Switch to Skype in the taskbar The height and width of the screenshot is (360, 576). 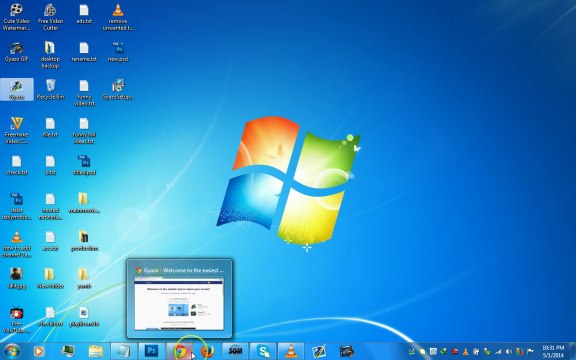pyautogui.click(x=263, y=351)
